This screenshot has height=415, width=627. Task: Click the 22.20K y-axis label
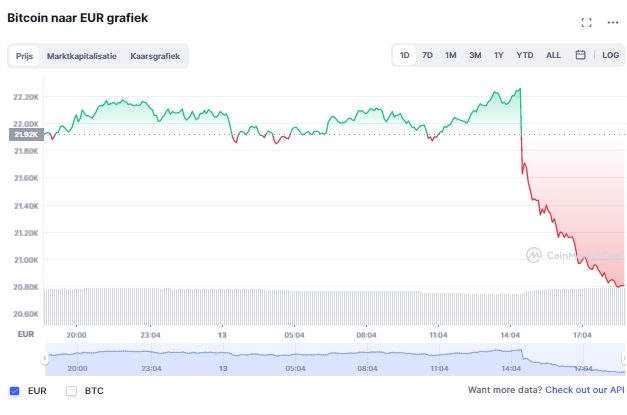[x=26, y=97]
